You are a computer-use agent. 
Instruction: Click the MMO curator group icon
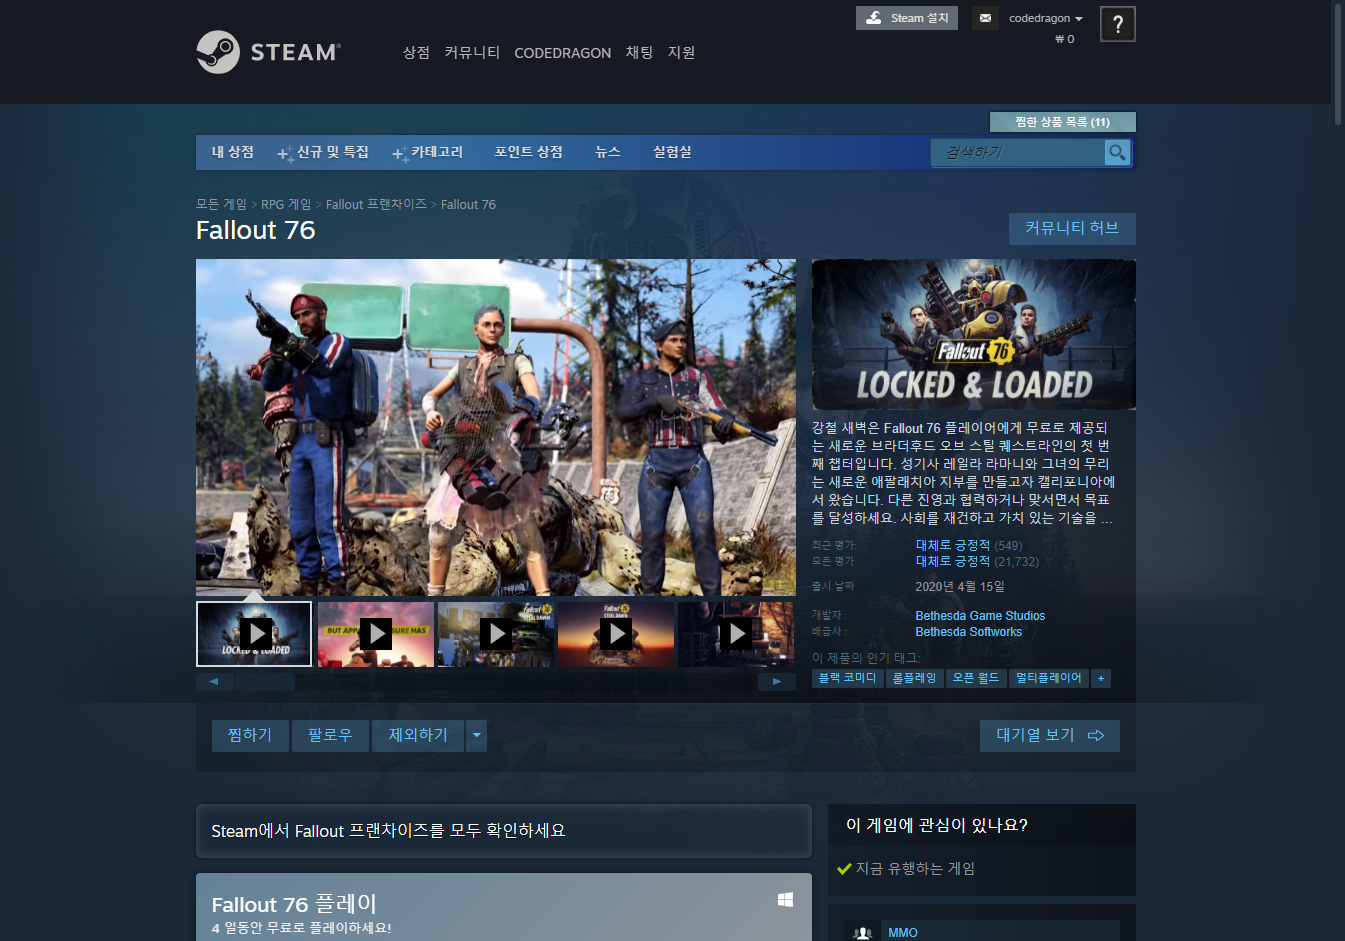point(862,931)
